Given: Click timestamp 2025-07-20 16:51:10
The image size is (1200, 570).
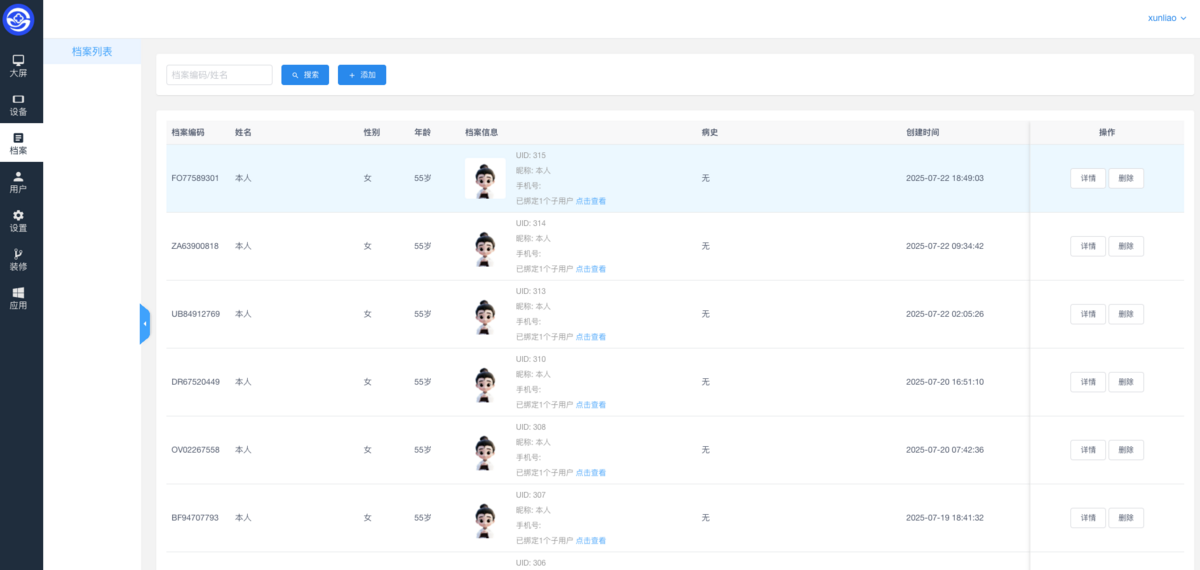Looking at the screenshot, I should [x=945, y=382].
